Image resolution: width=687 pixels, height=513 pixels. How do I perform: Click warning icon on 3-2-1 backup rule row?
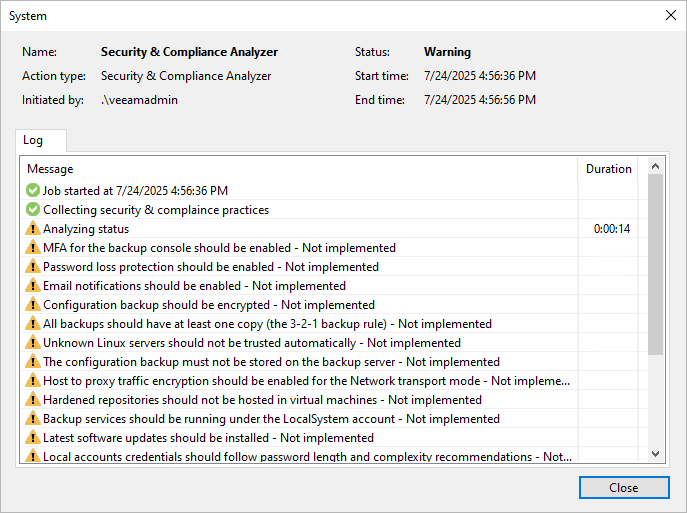(33, 323)
